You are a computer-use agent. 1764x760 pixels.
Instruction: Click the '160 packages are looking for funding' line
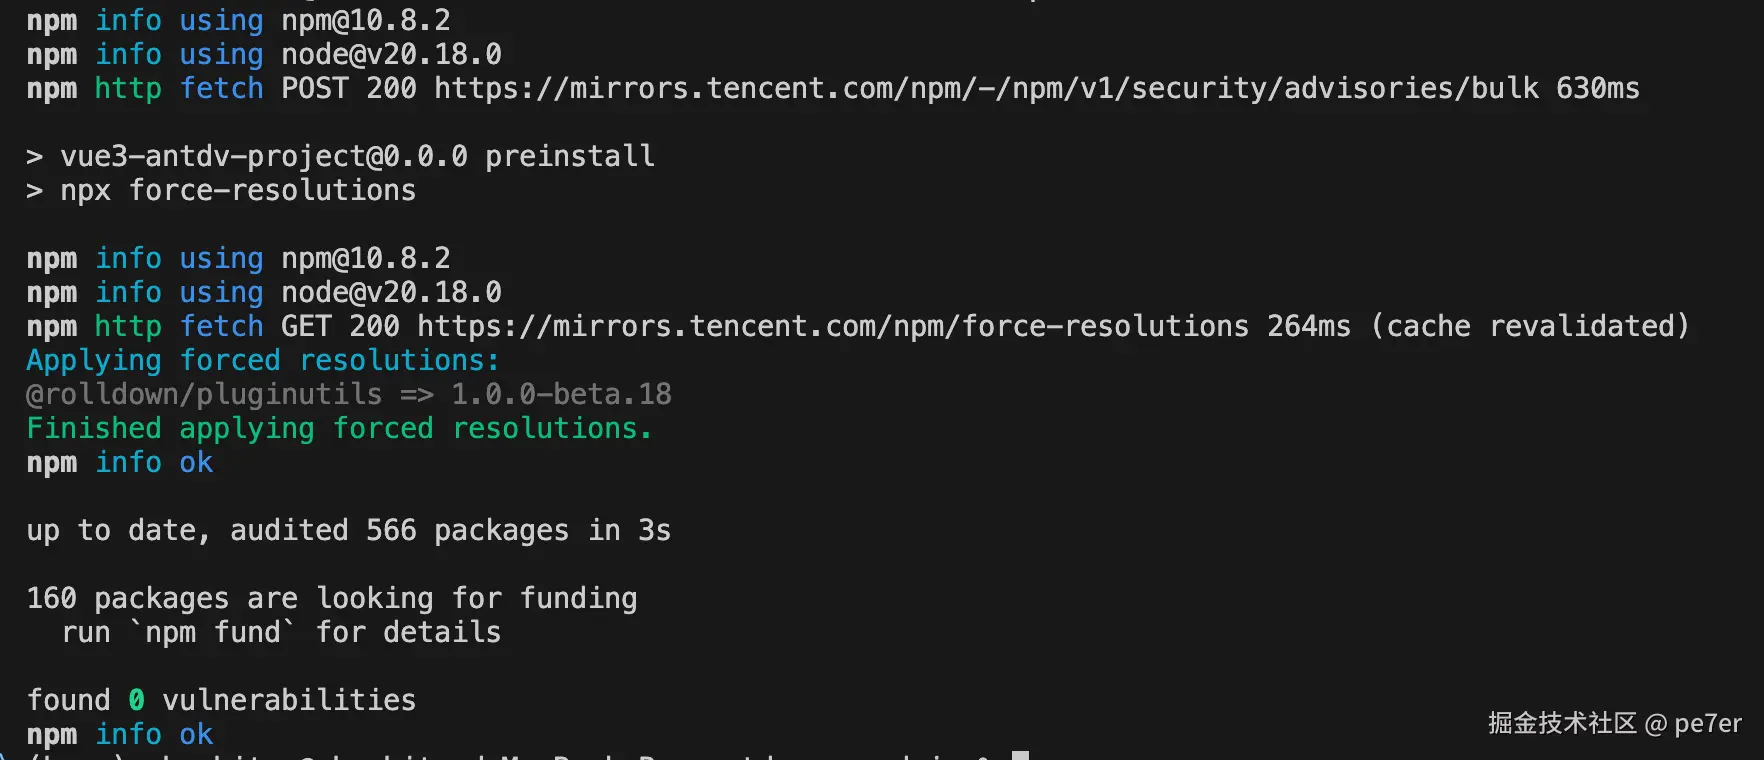click(x=331, y=598)
